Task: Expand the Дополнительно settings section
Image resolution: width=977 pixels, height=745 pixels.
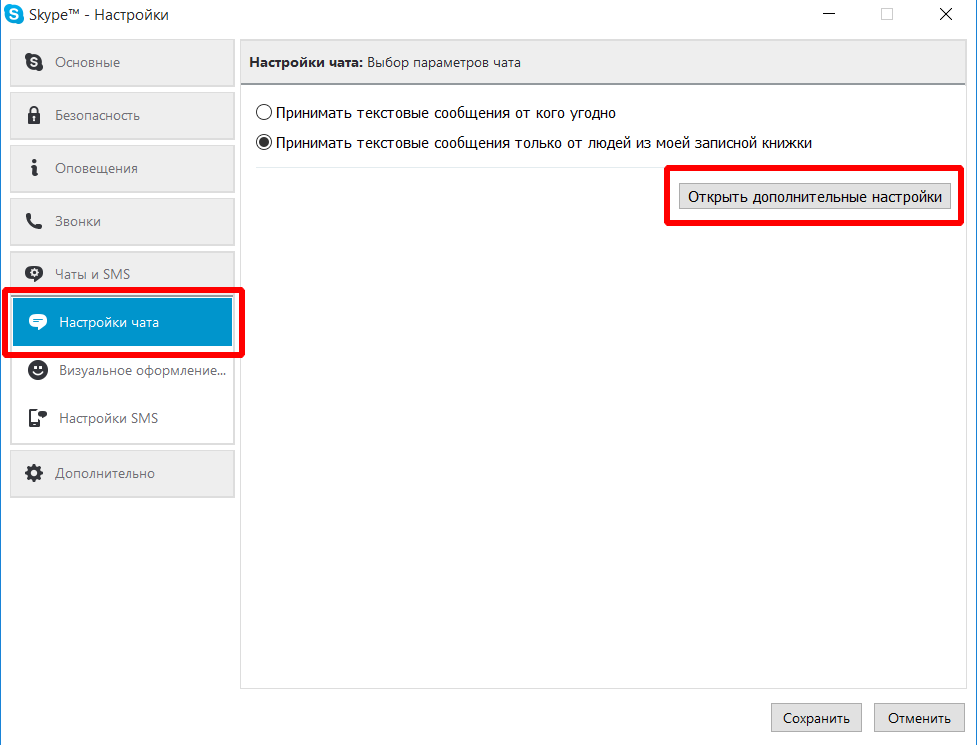Action: [122, 473]
